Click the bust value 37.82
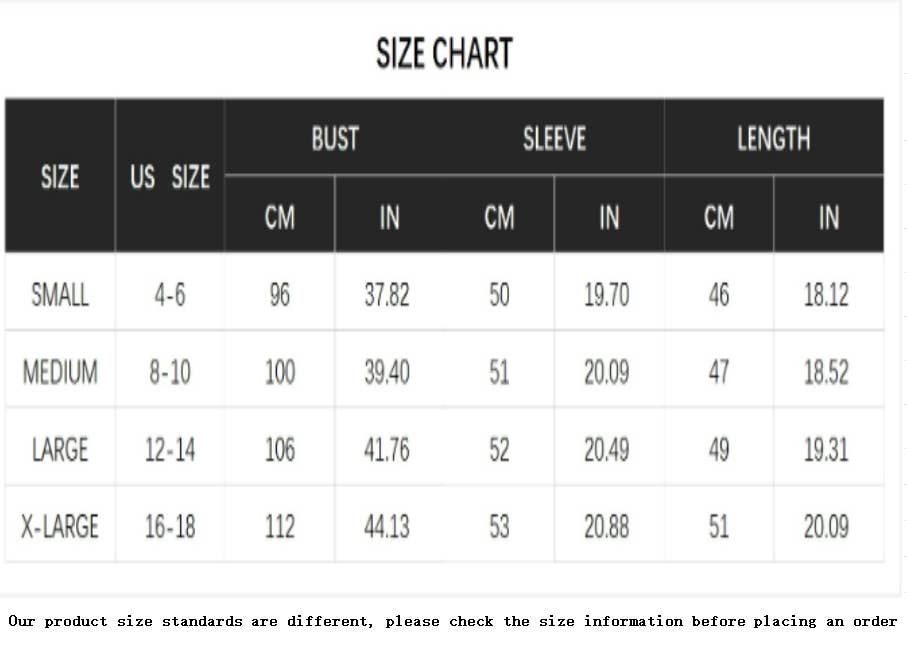Viewport: 907px width, 647px height. pos(387,295)
